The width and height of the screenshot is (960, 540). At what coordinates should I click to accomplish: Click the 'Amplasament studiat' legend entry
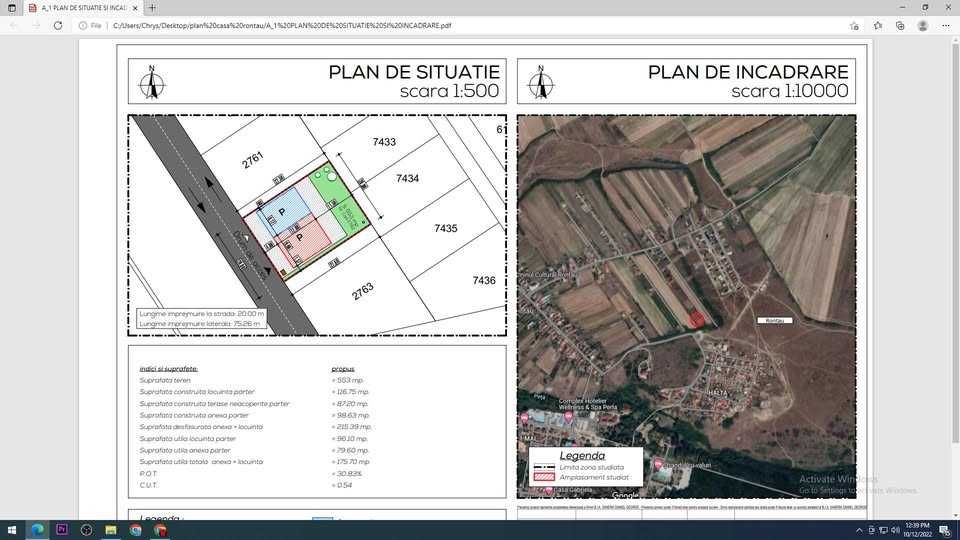click(x=594, y=477)
